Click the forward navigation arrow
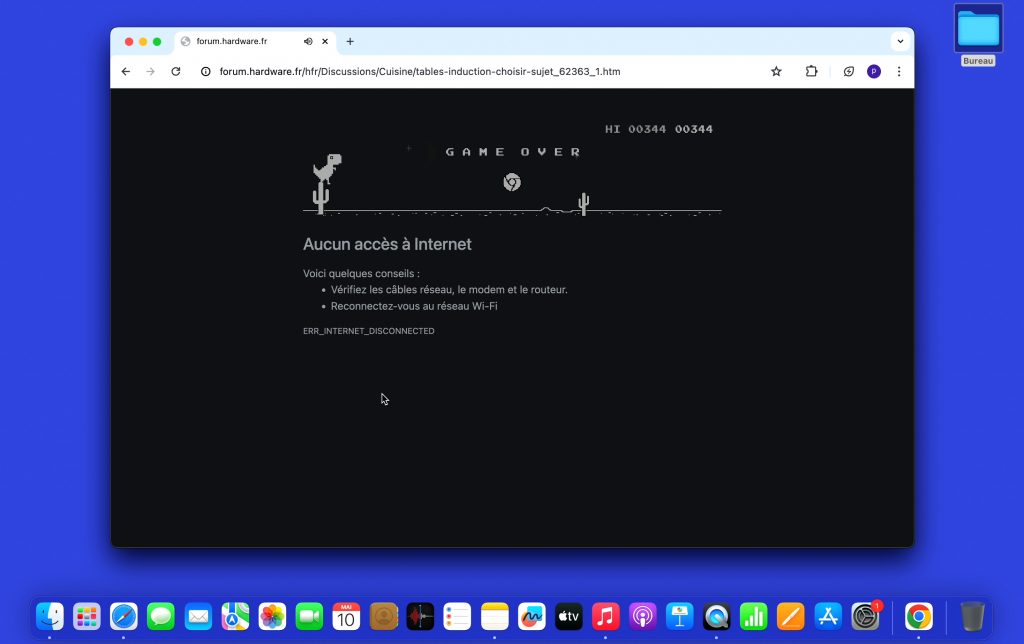 [x=151, y=72]
